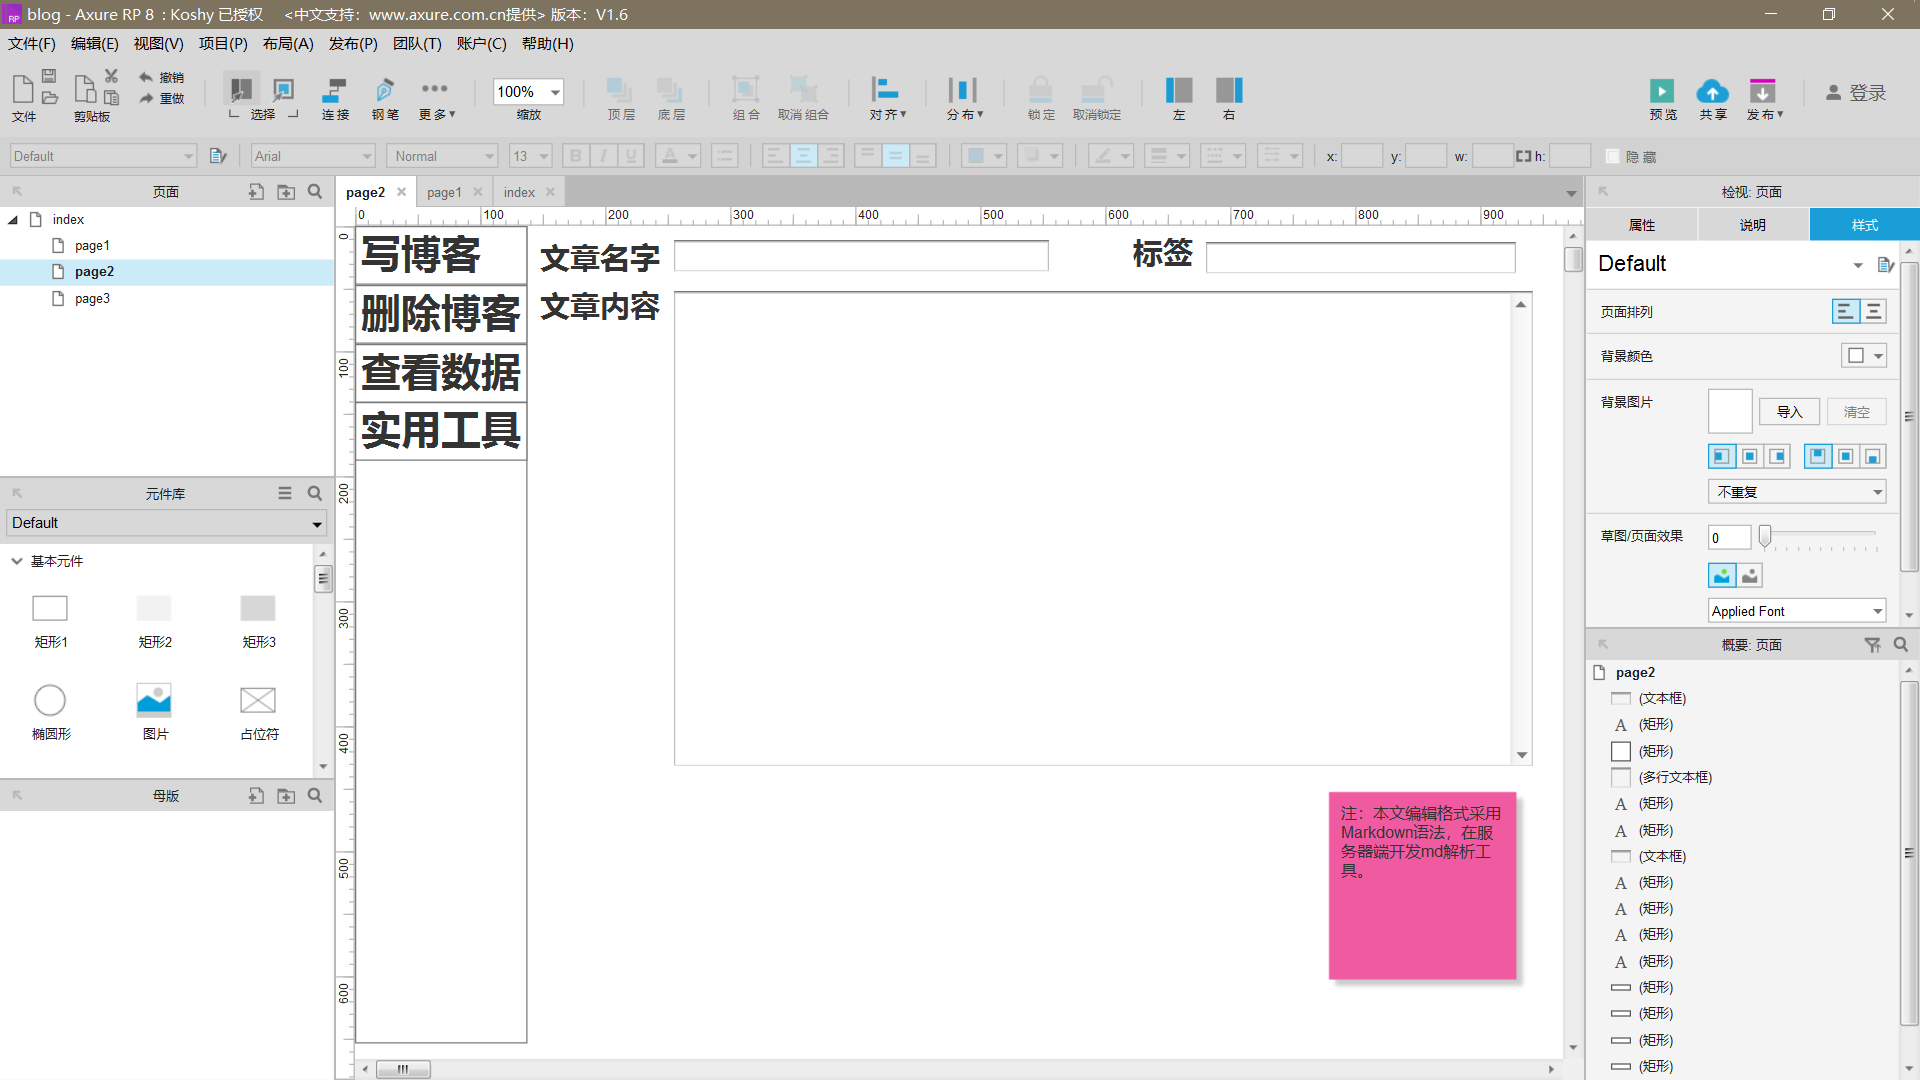Open the 团队(T) menu

pyautogui.click(x=417, y=44)
